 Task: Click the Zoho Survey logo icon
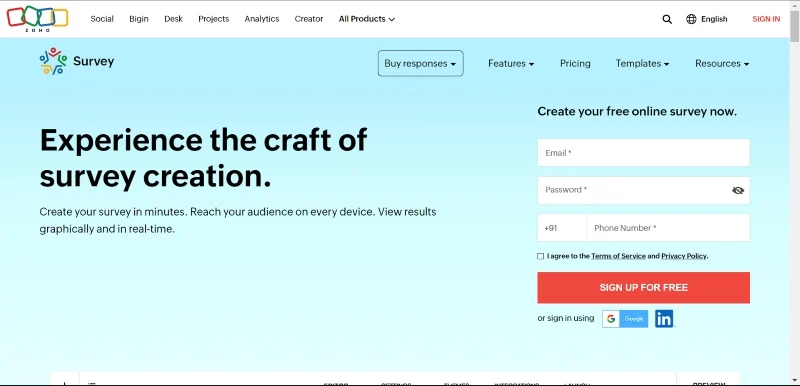pos(53,61)
